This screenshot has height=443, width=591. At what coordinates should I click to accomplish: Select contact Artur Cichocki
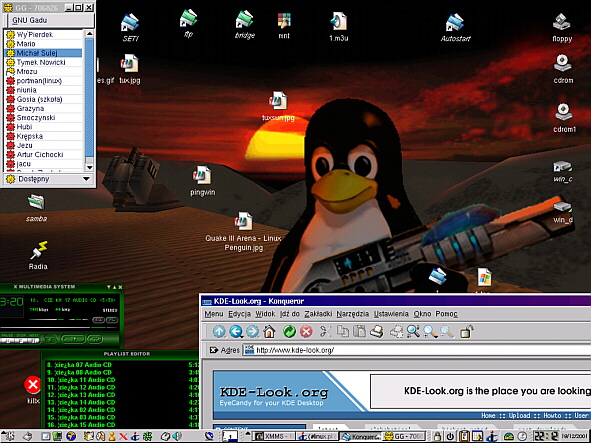(43, 155)
